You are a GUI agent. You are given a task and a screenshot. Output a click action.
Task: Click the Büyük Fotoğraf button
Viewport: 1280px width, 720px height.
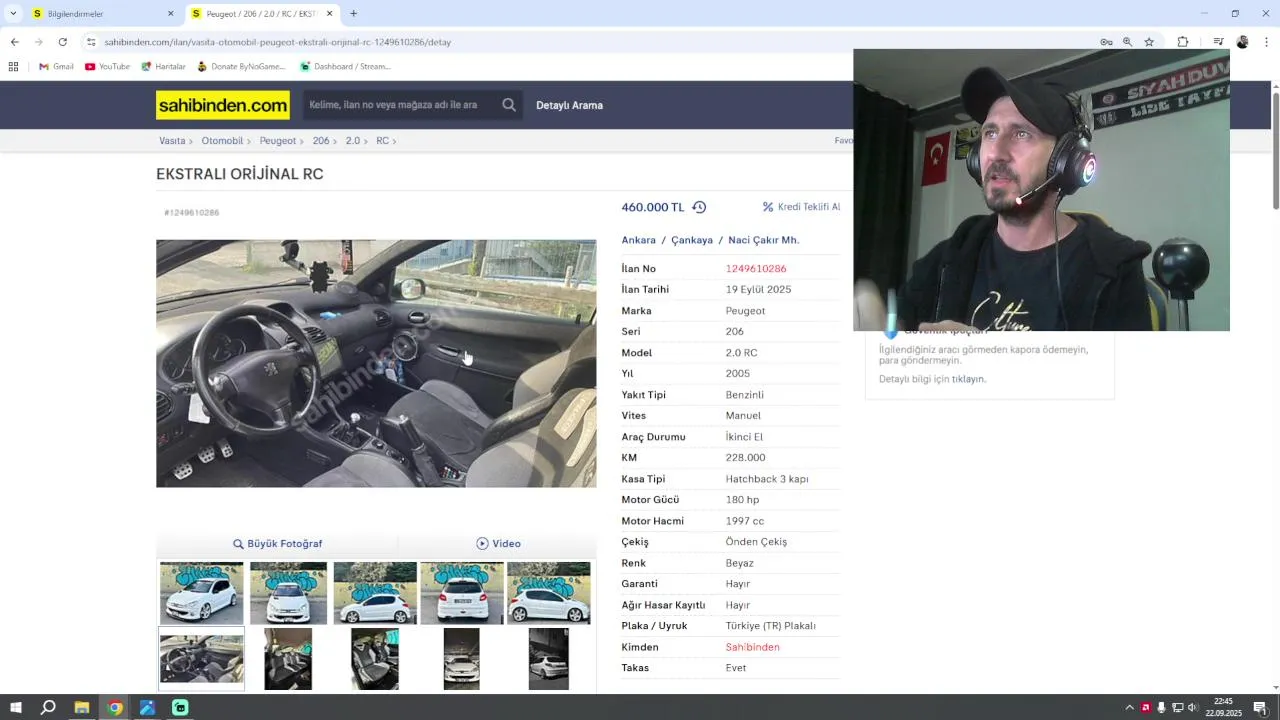click(277, 544)
